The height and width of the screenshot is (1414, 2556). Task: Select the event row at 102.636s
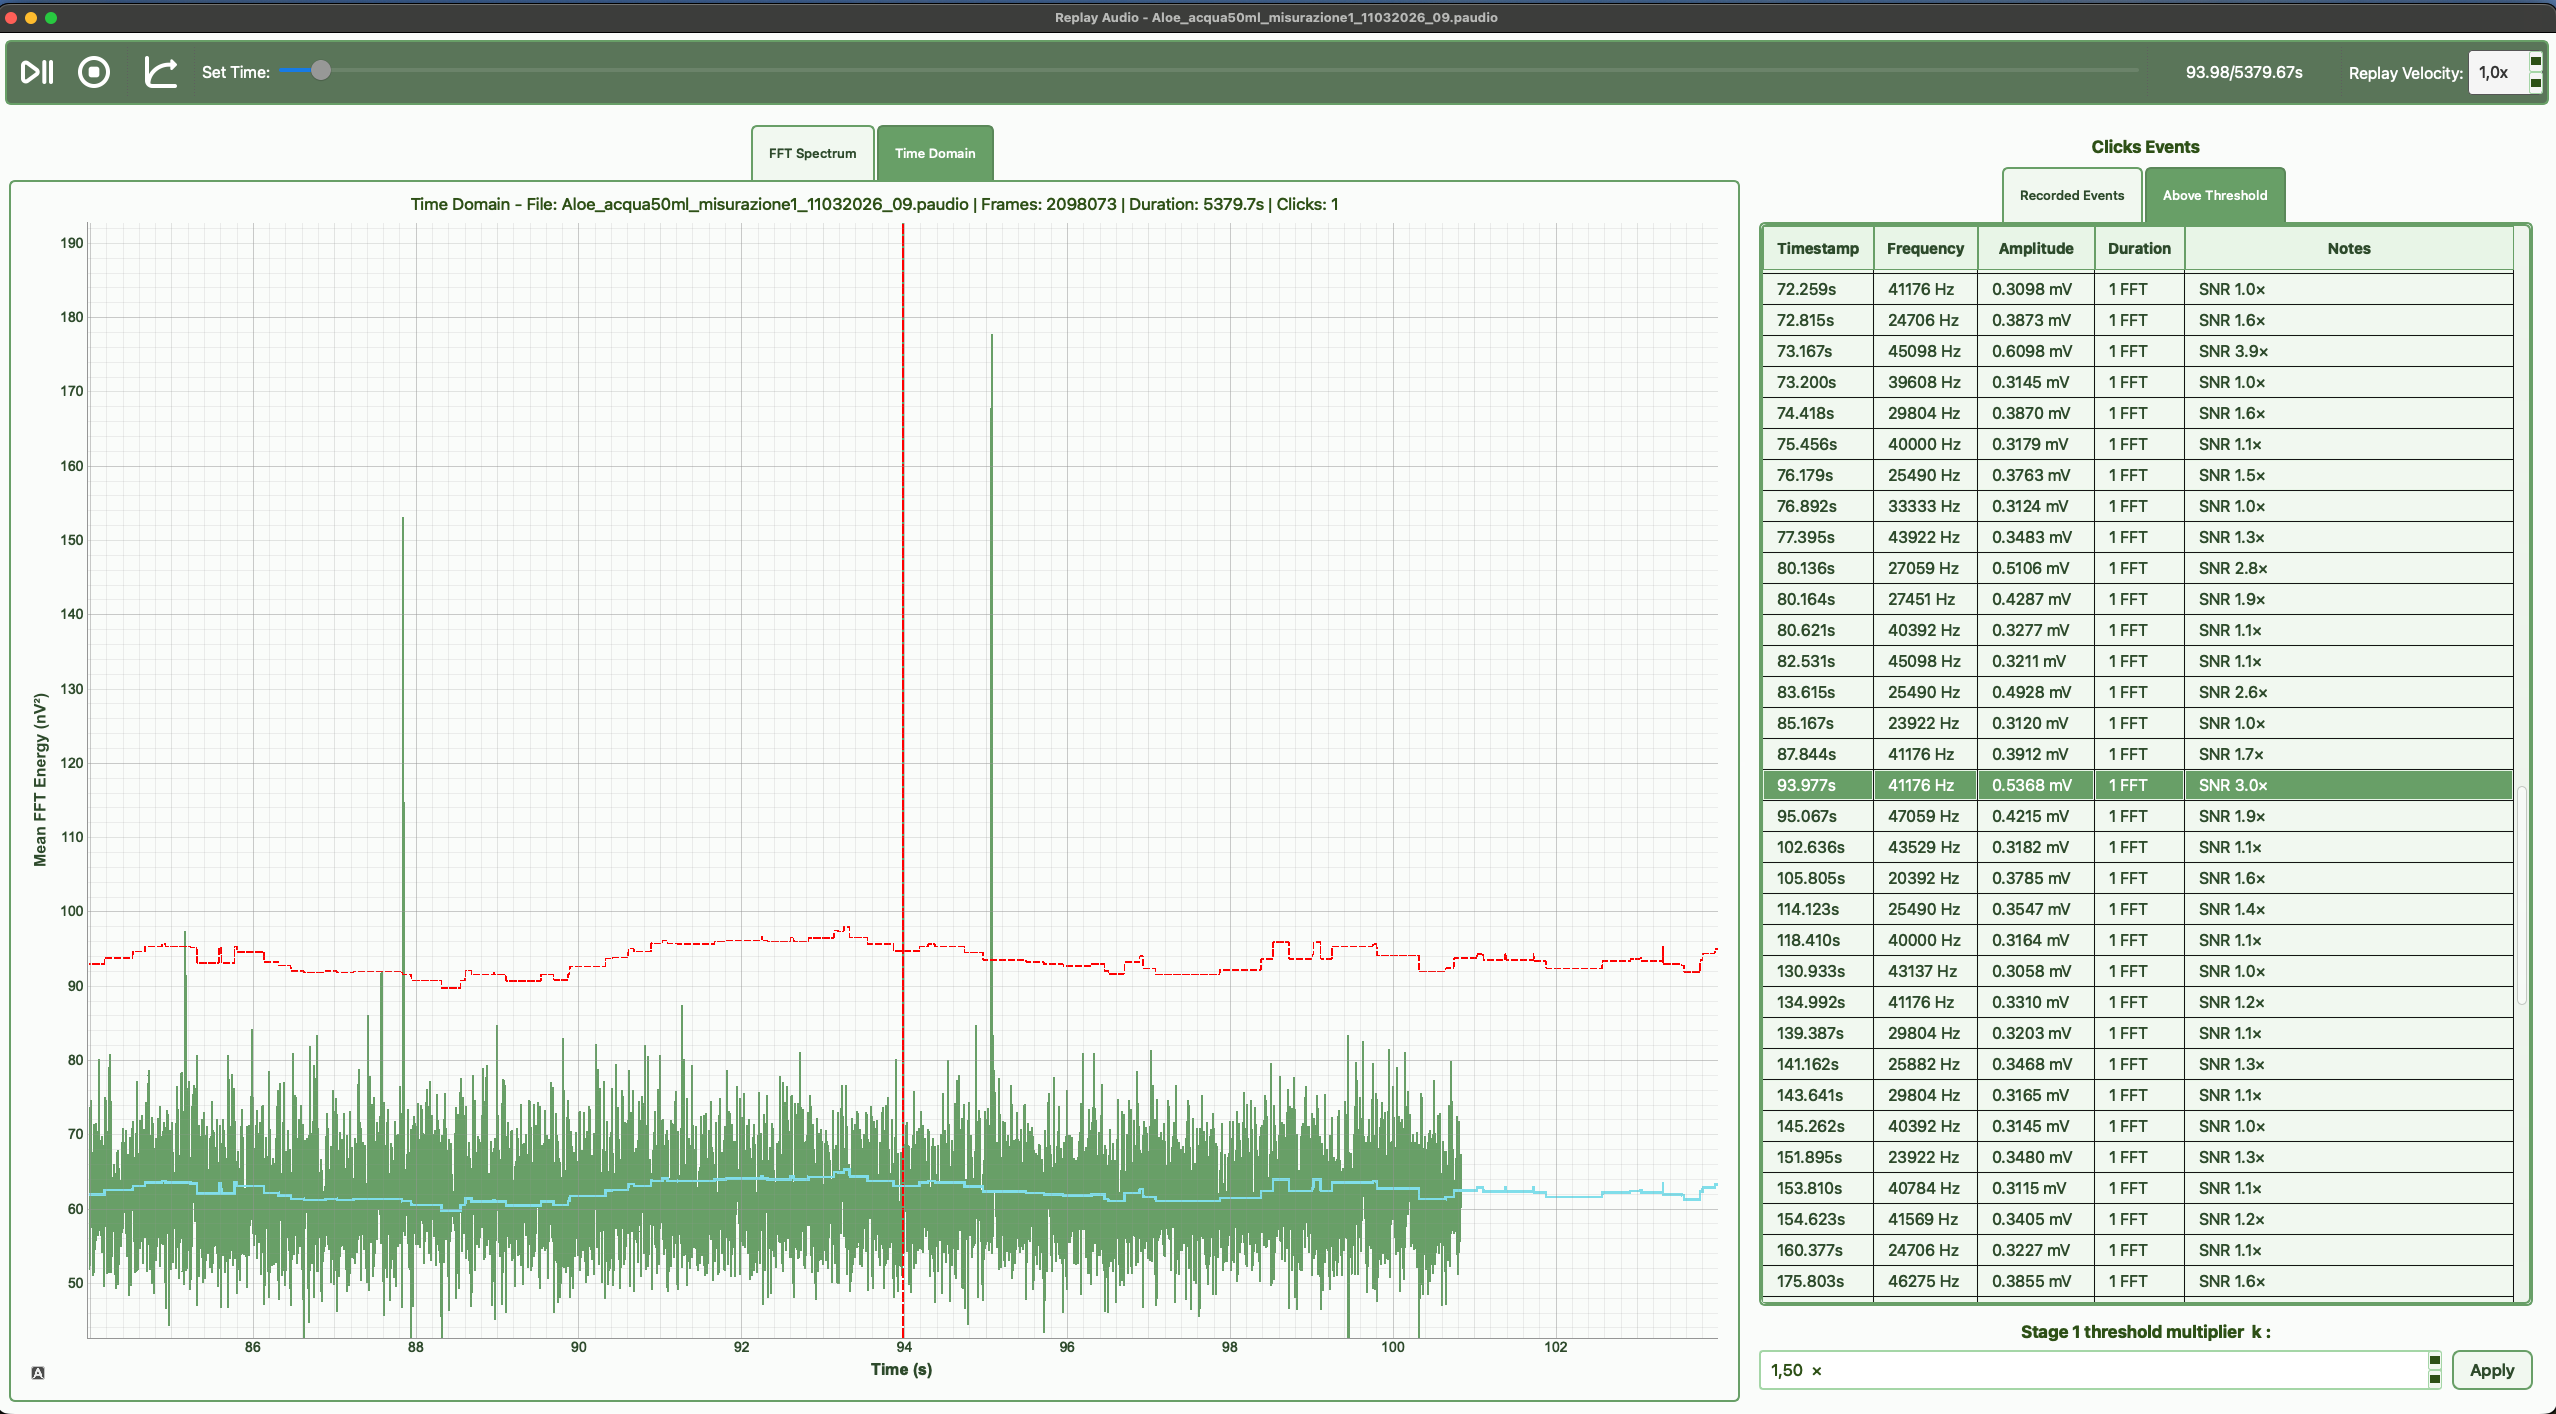tap(2137, 847)
